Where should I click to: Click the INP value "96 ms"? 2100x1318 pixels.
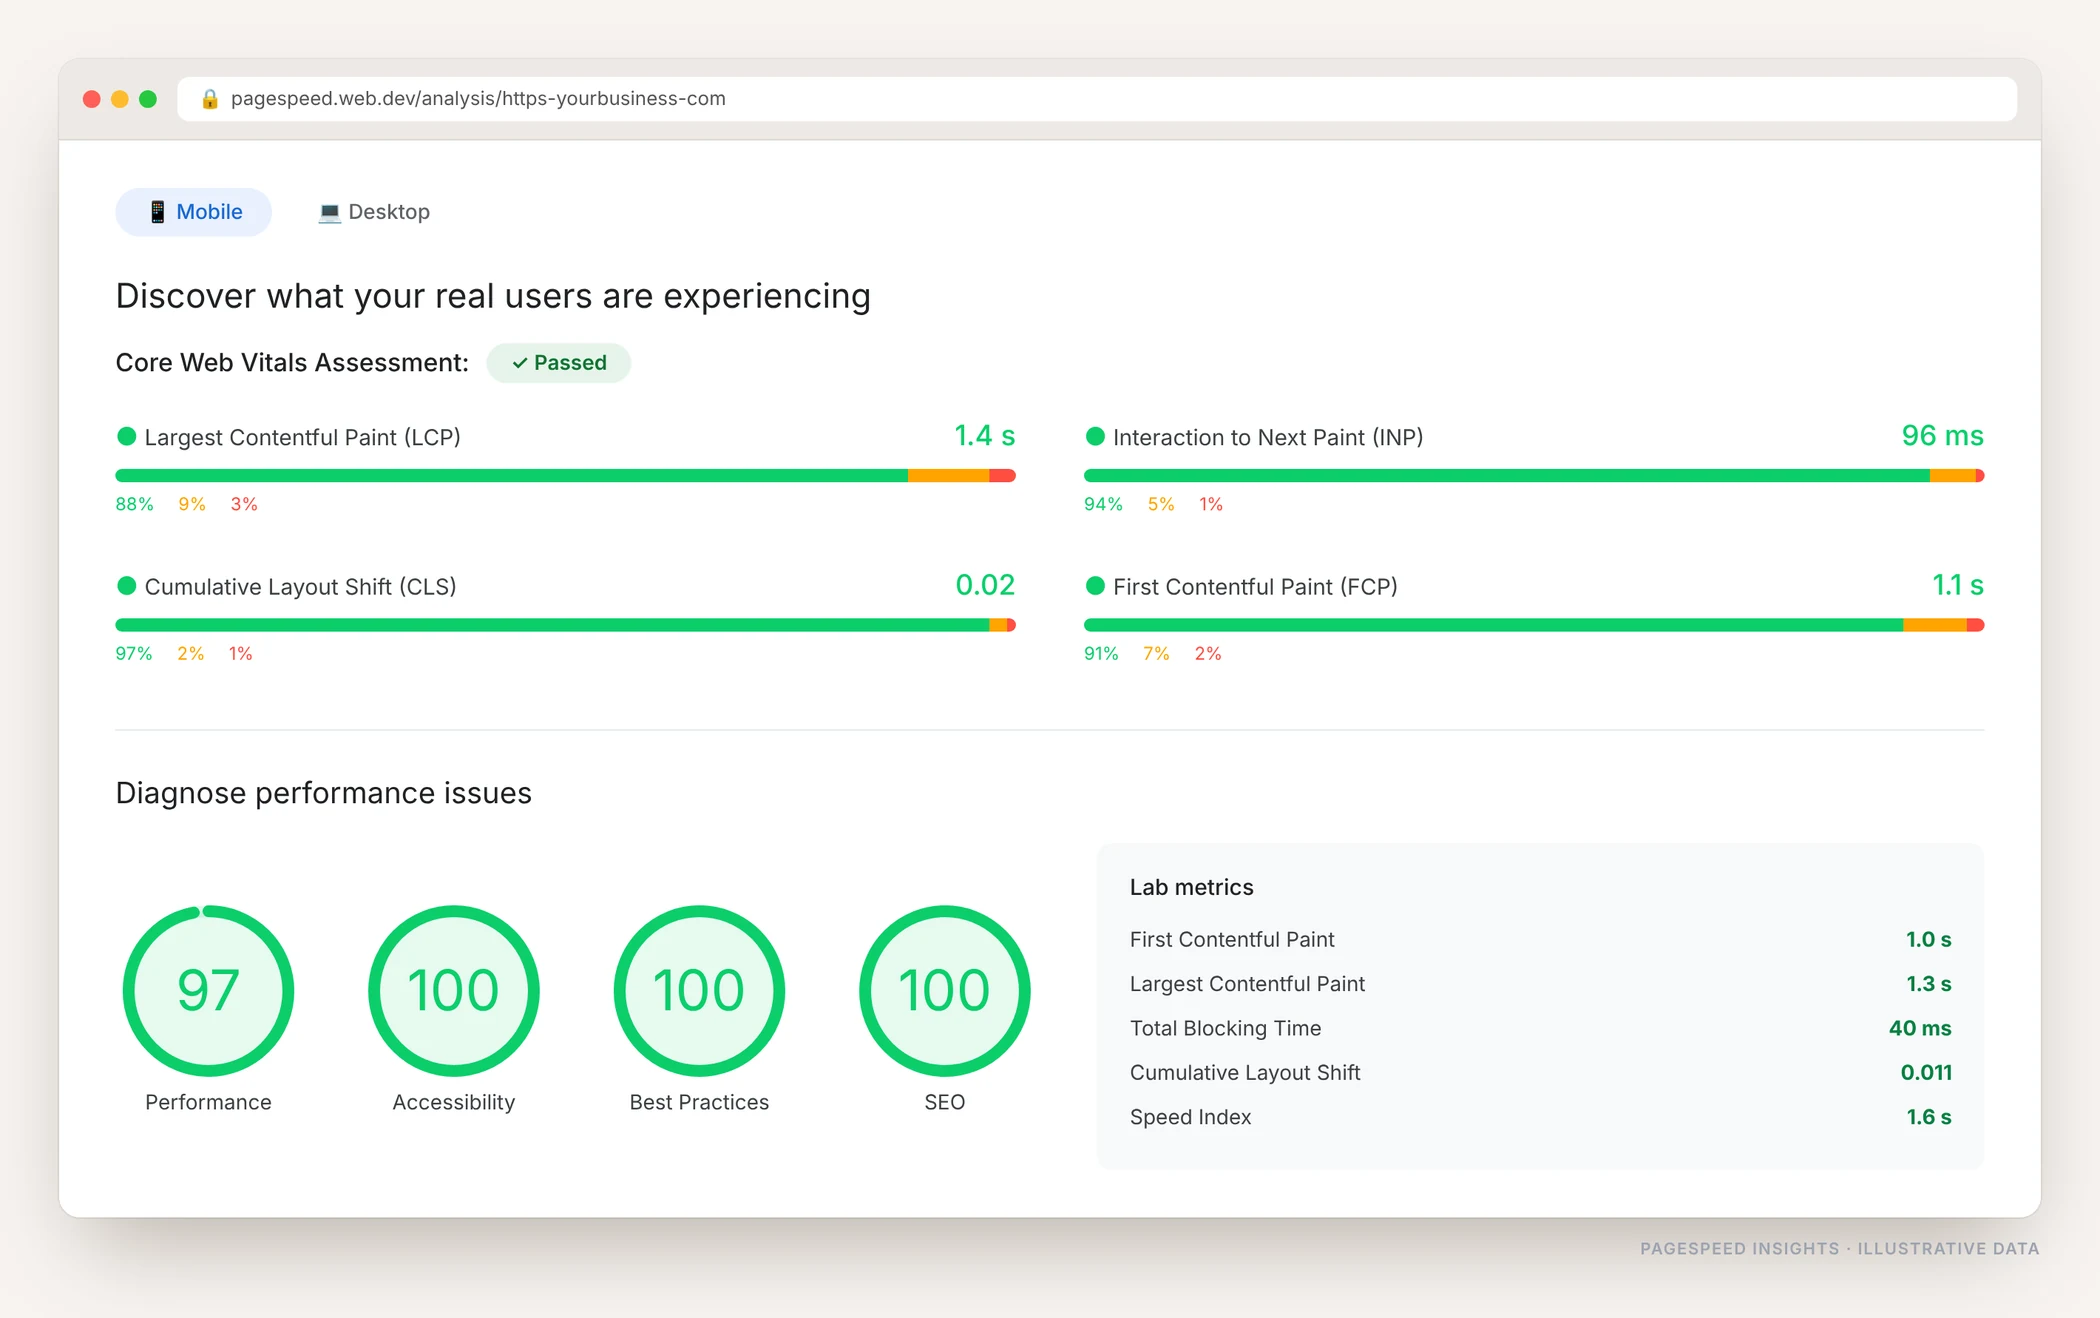(1942, 436)
